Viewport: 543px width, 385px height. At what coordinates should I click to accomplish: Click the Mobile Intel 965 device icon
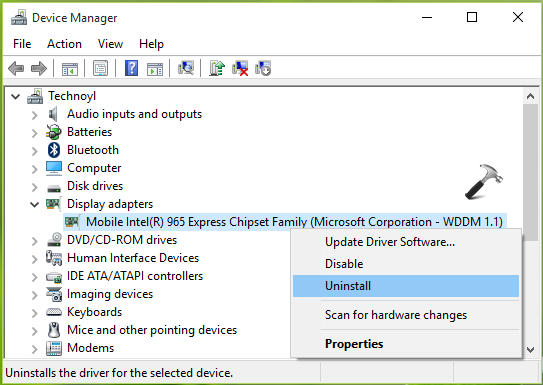point(72,222)
